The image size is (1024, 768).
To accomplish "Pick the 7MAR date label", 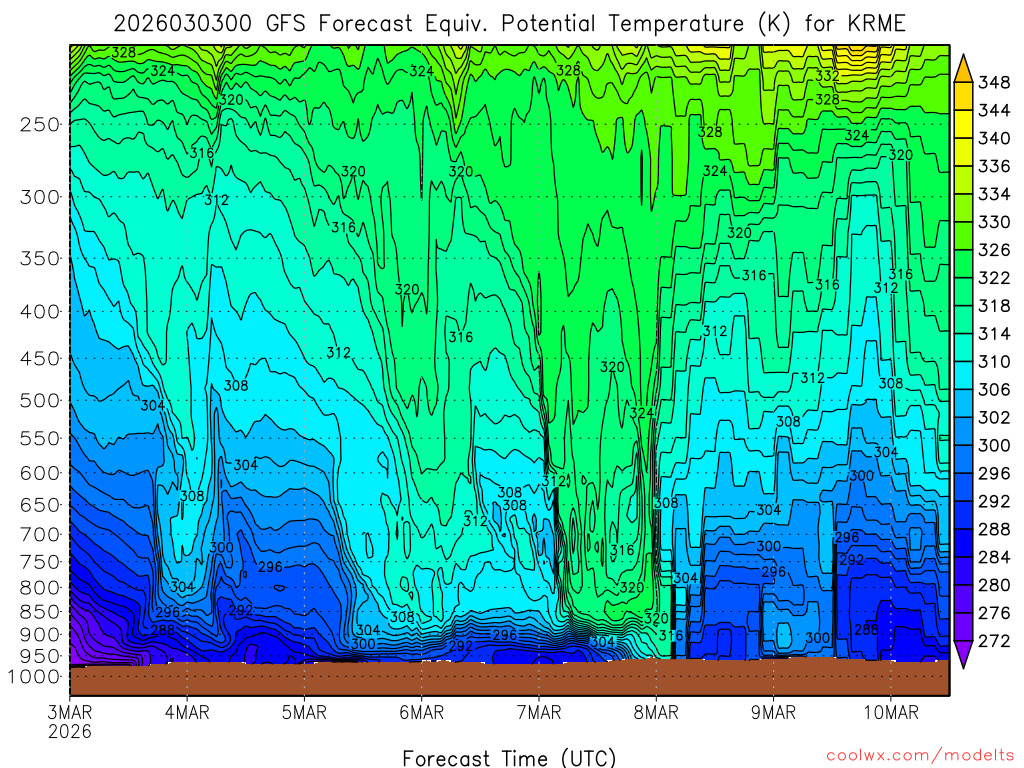I will pyautogui.click(x=539, y=712).
